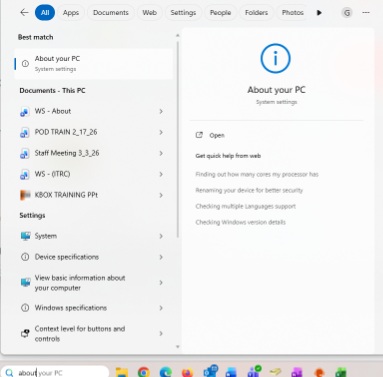The height and width of the screenshot is (377, 383).
Task: Click the System settings monitor icon
Action: (x=25, y=236)
